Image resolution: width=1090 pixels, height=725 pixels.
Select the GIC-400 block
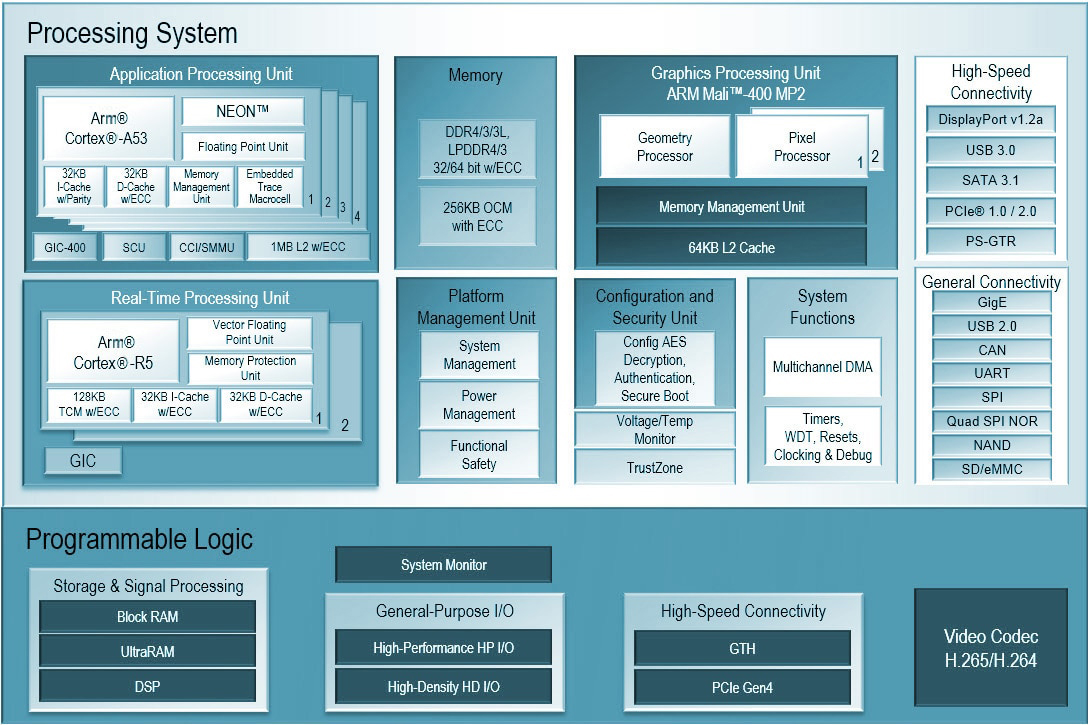point(62,247)
